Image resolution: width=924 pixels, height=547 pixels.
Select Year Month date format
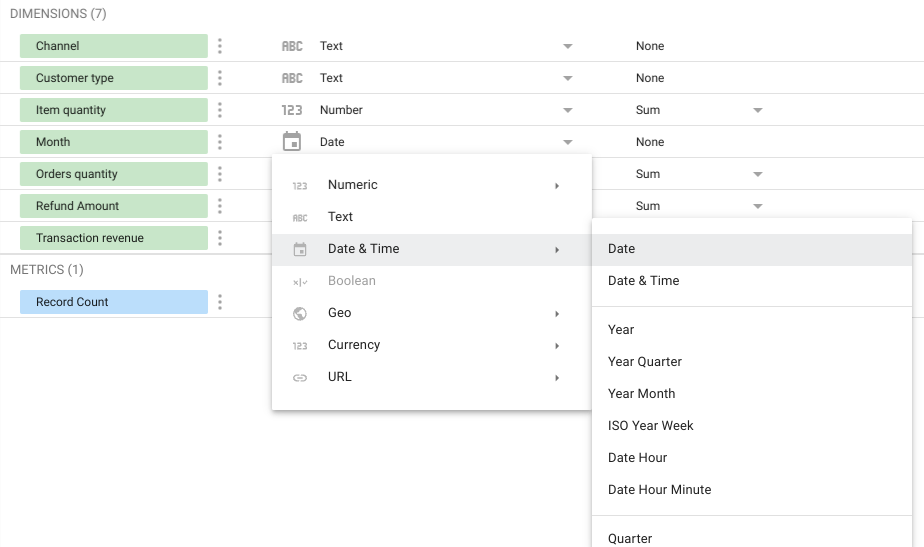click(641, 394)
